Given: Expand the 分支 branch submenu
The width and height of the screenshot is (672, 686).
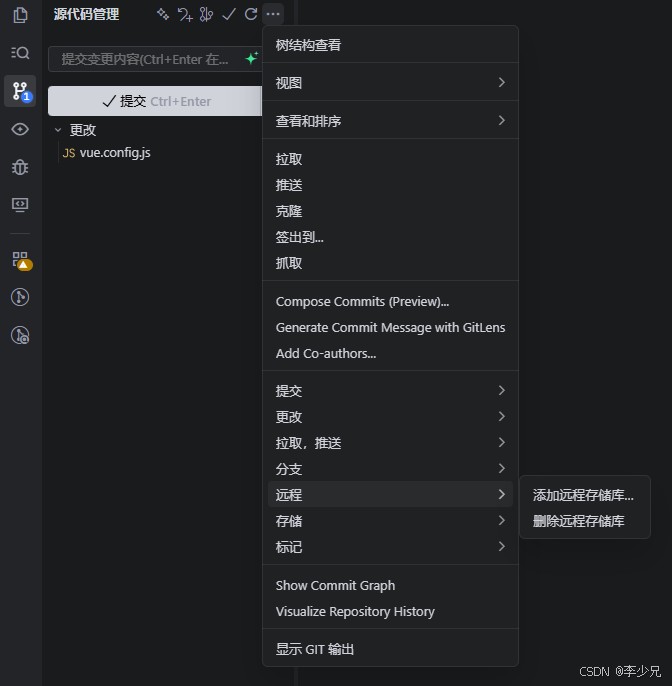Looking at the screenshot, I should tap(390, 469).
